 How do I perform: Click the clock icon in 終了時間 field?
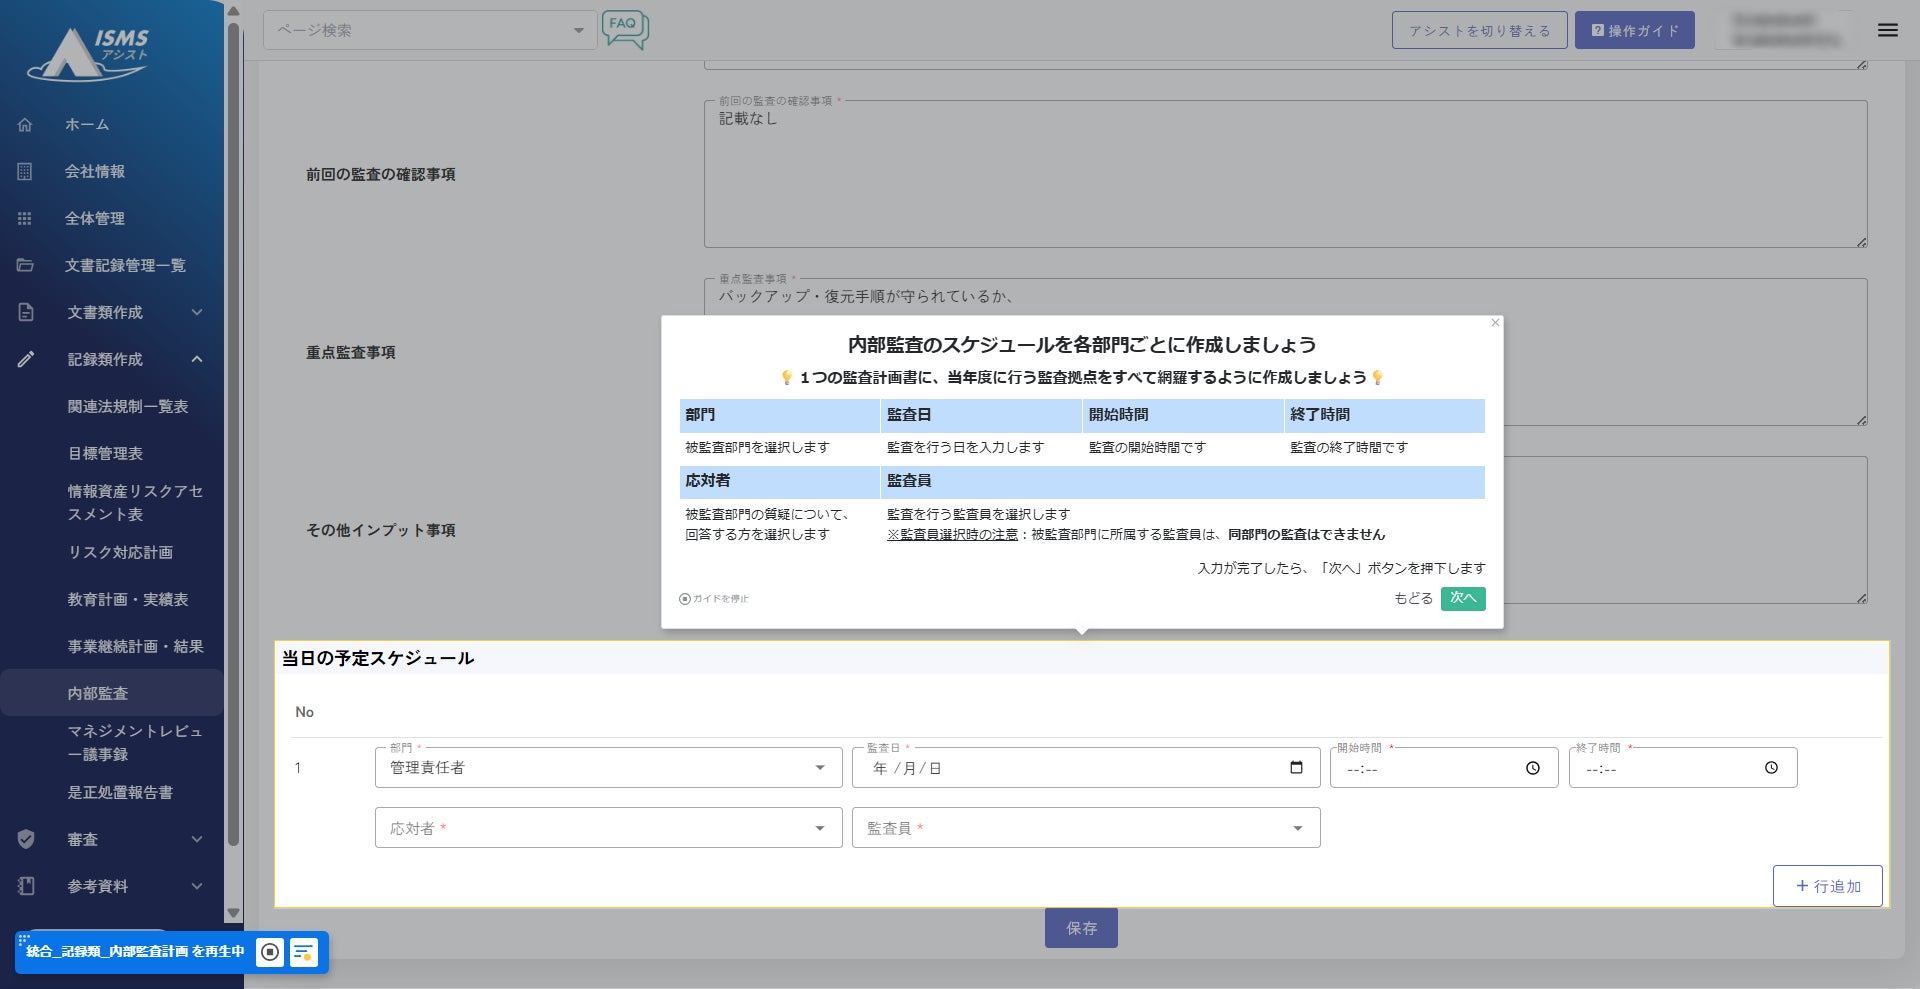1770,768
